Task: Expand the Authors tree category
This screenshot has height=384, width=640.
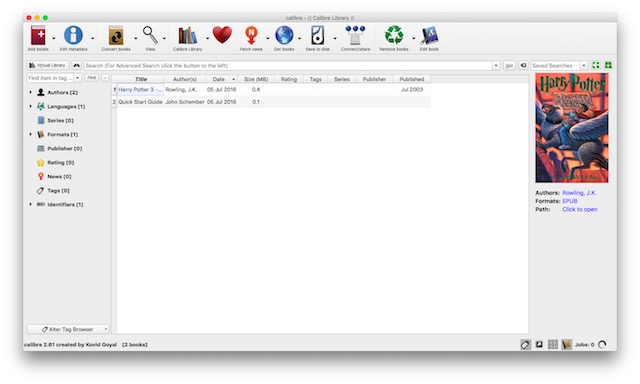Action: tap(30, 92)
